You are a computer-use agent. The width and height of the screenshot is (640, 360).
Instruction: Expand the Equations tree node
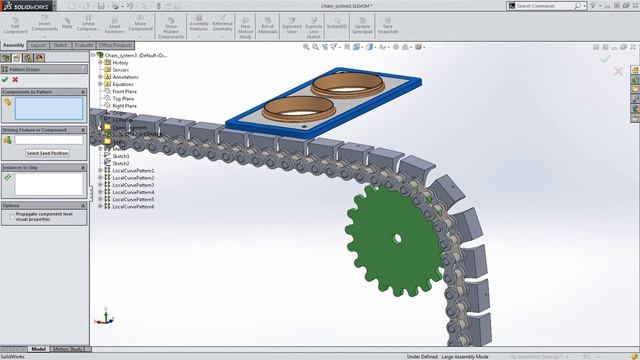(100, 84)
